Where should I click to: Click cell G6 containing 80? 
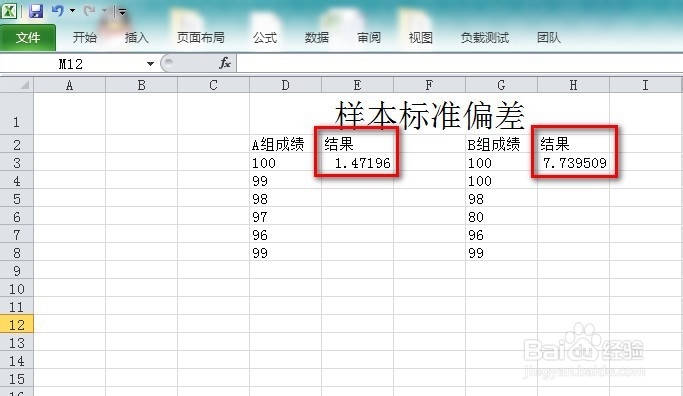pyautogui.click(x=501, y=217)
